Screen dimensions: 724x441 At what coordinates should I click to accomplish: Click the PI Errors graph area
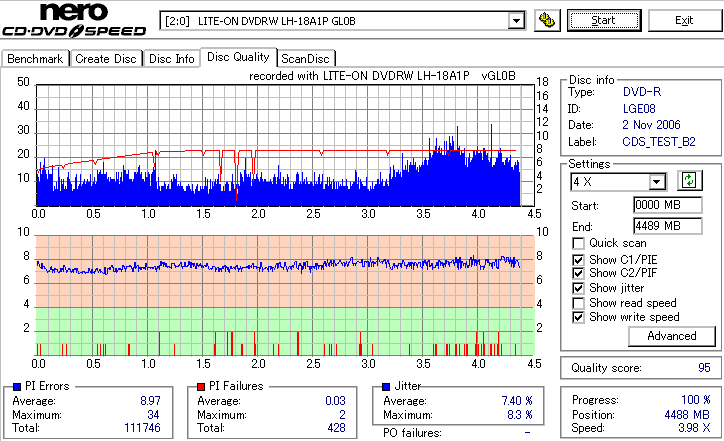pyautogui.click(x=285, y=145)
